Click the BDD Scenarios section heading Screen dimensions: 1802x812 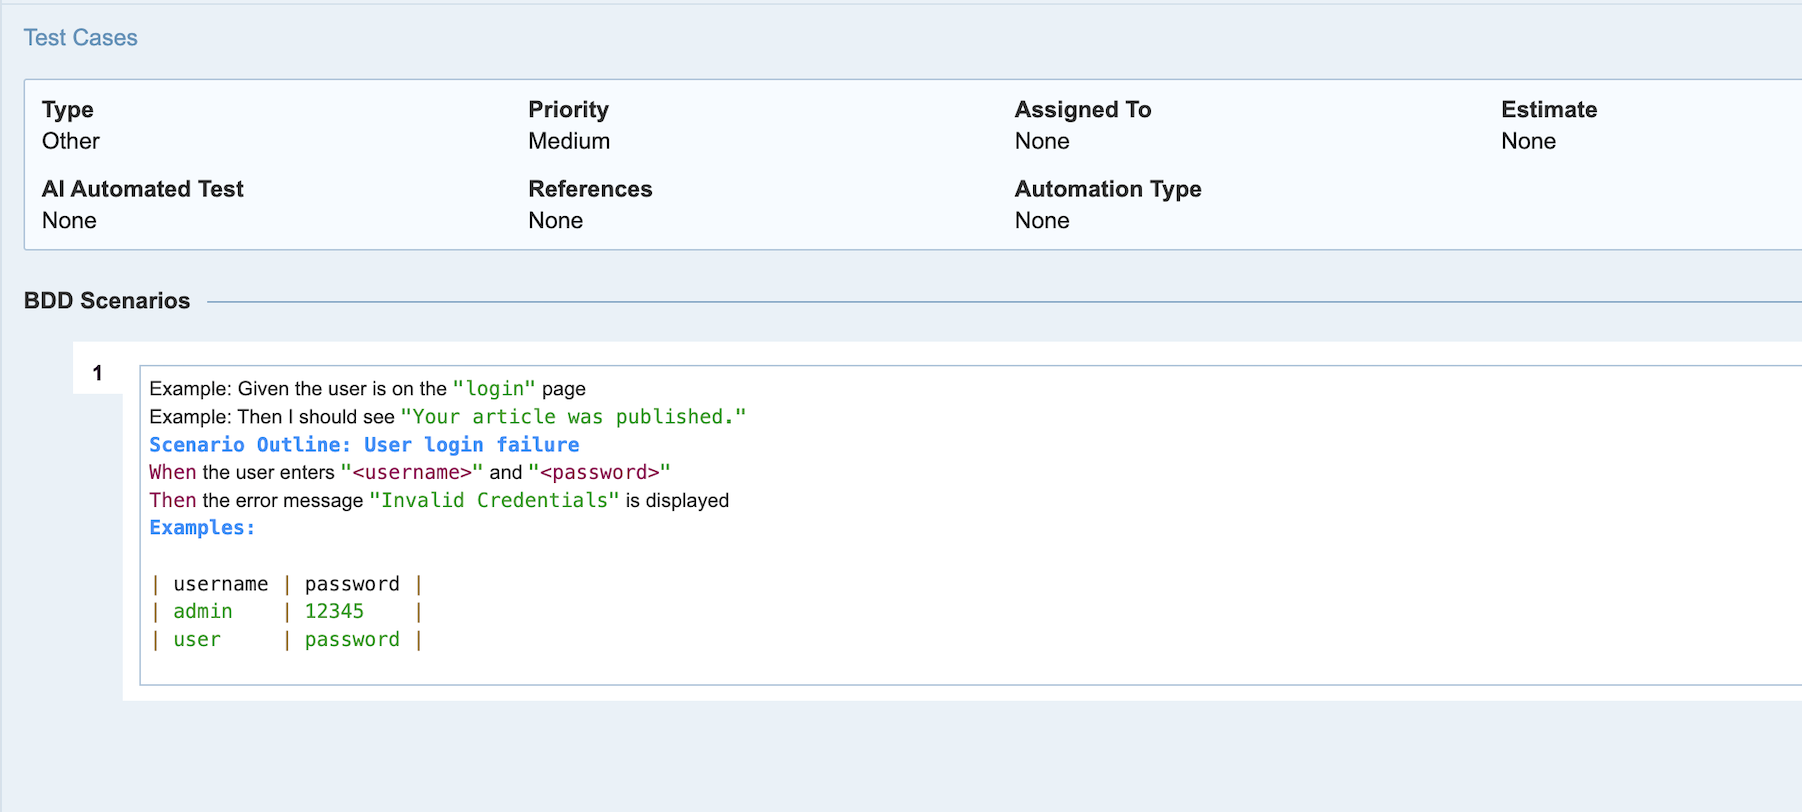tap(107, 301)
